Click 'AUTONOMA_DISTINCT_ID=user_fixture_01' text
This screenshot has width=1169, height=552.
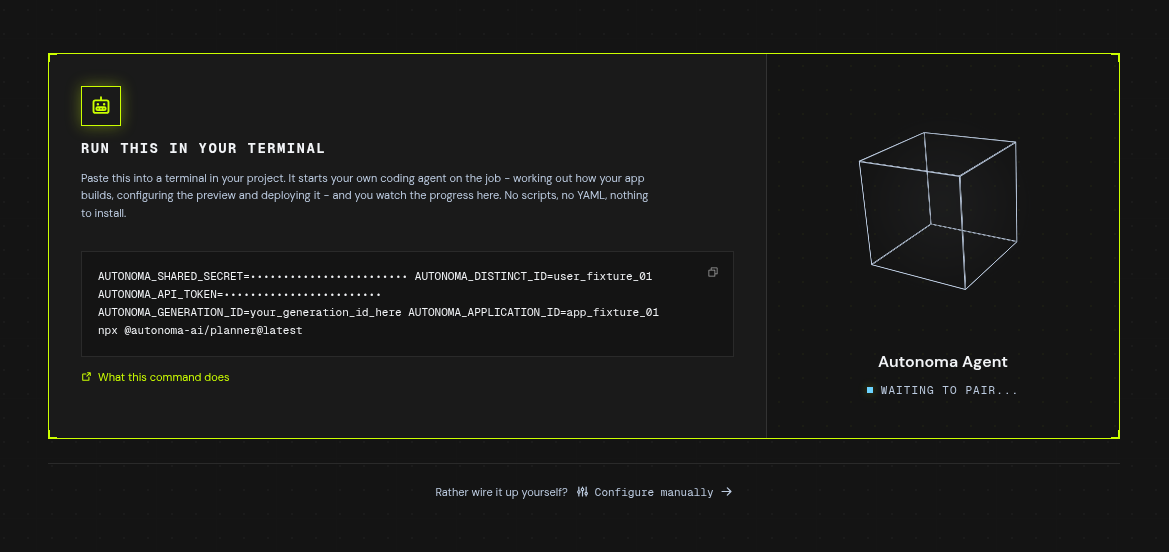533,277
